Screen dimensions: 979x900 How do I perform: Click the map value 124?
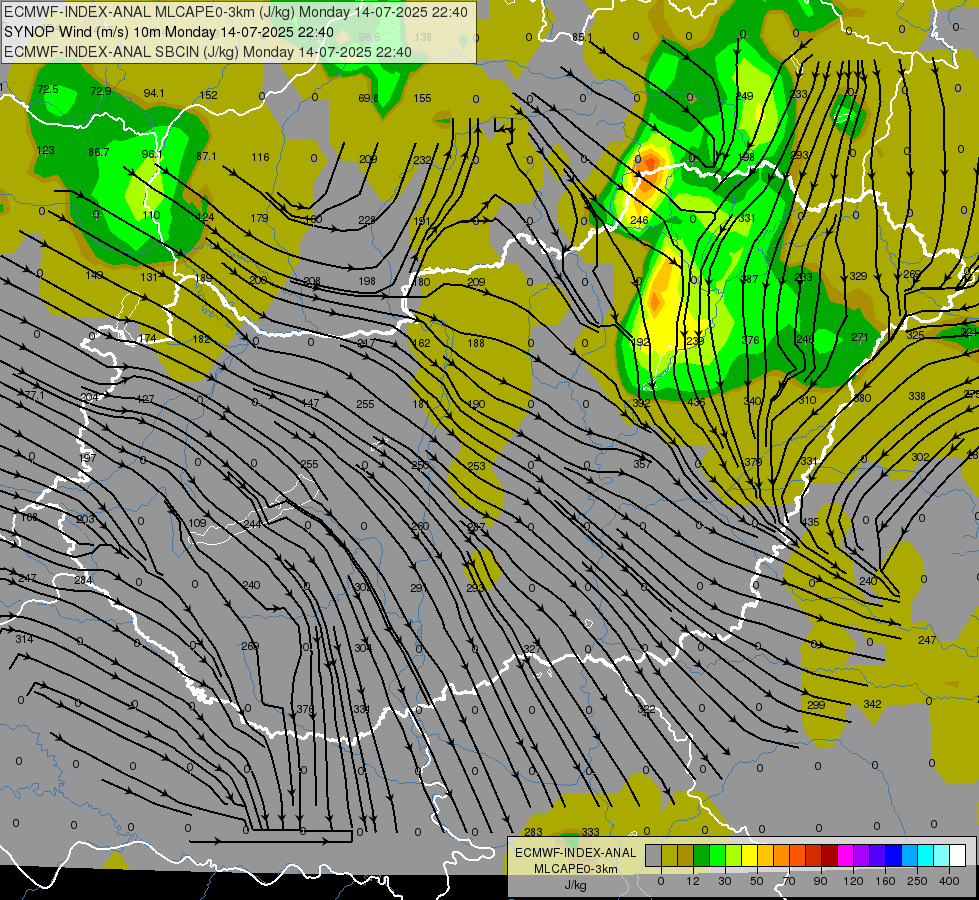click(205, 217)
